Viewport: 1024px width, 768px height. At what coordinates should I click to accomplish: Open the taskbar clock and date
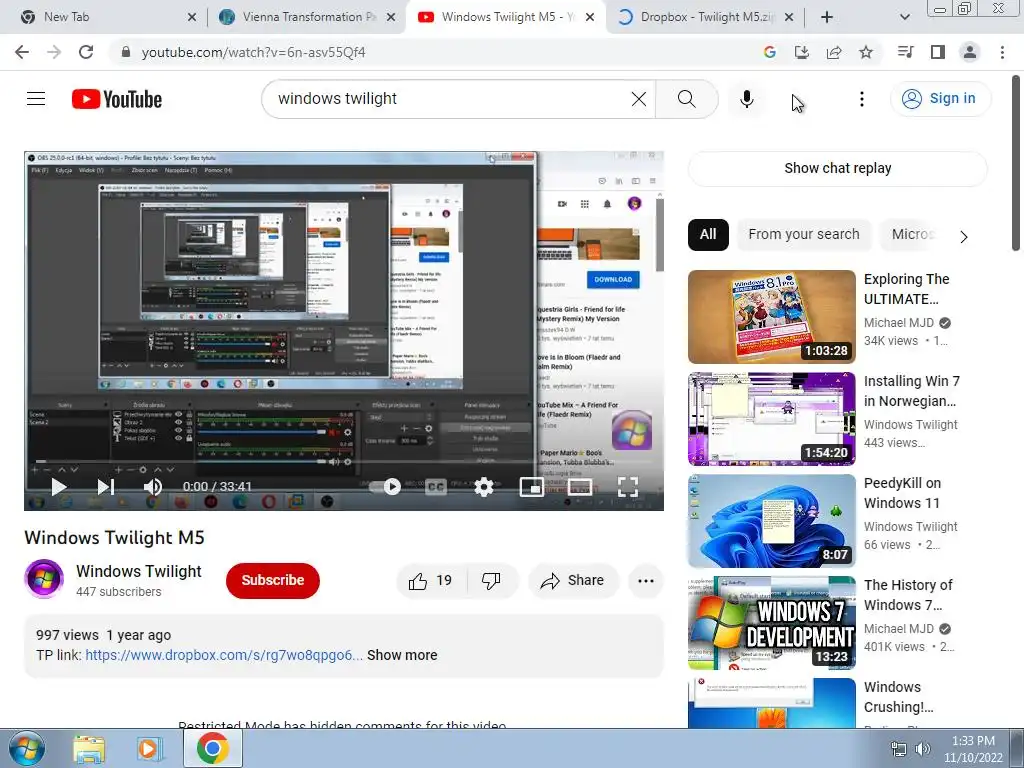point(972,749)
